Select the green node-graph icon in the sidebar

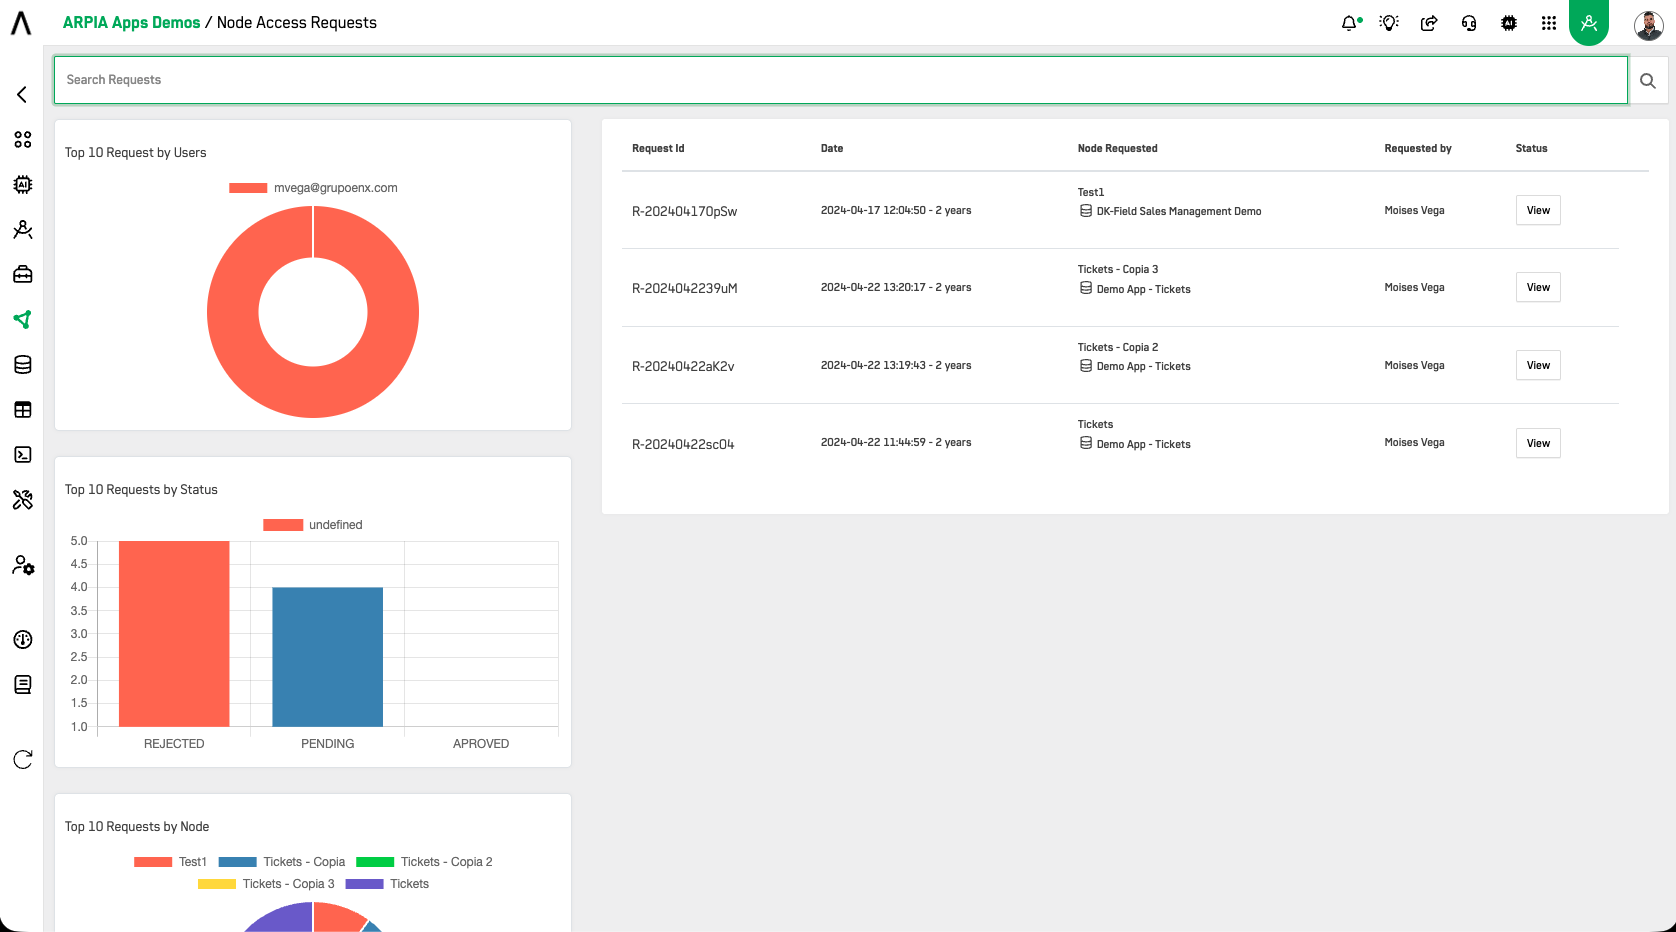(23, 319)
